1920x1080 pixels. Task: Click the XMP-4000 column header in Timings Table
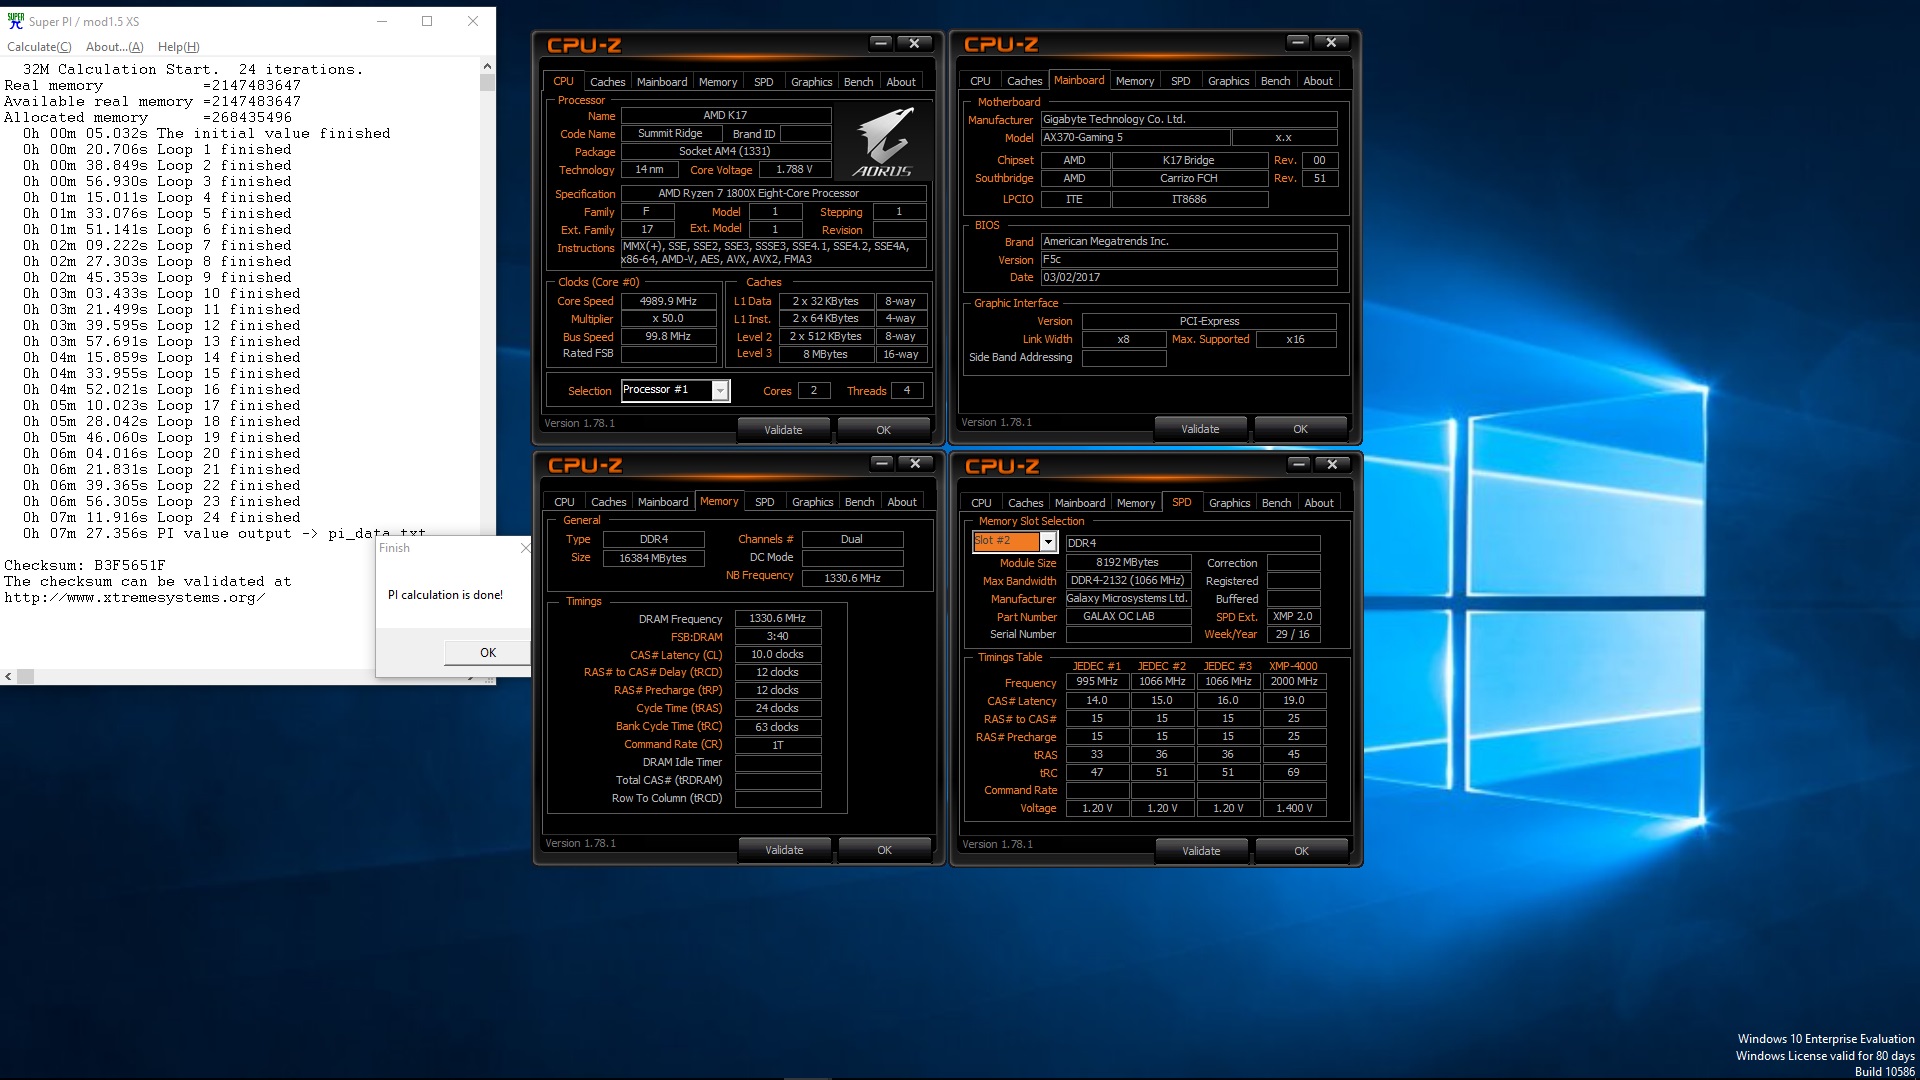pyautogui.click(x=1293, y=666)
